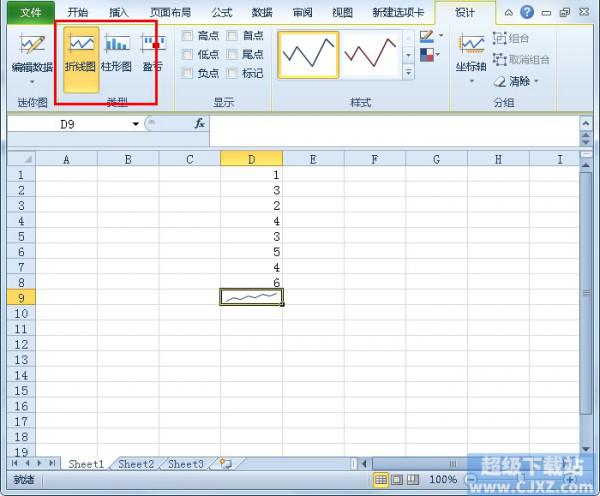Viewport: 600px width, 496px height.
Task: Open the 清除 clear dropdown arrow
Action: 536,81
